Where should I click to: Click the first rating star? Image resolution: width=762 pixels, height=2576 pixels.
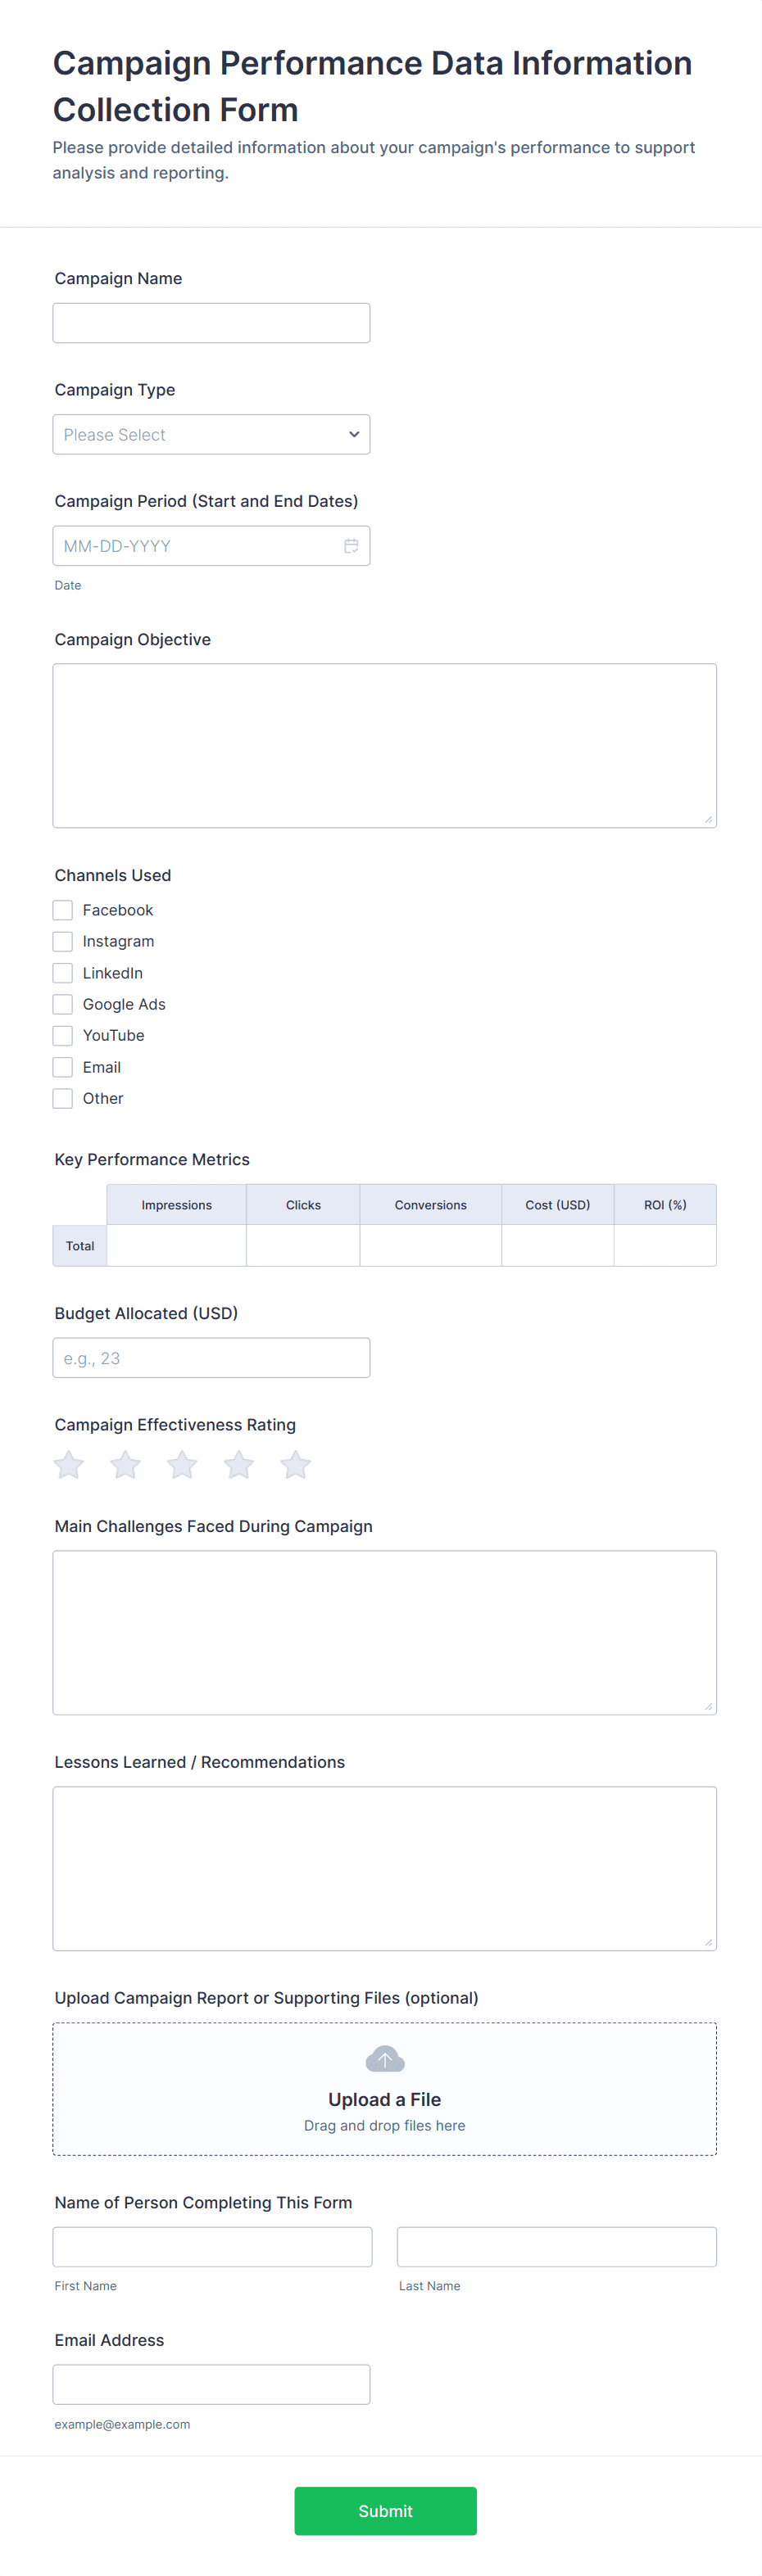point(69,1465)
